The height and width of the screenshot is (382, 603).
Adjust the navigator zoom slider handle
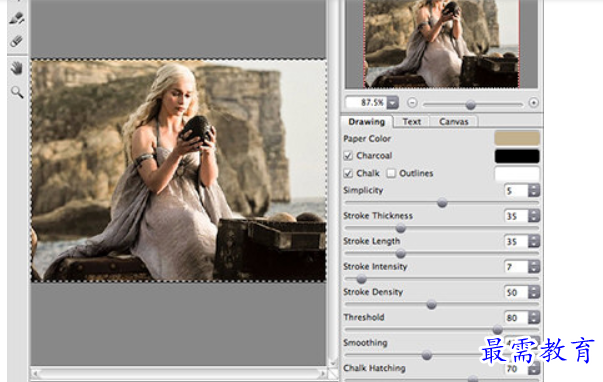pyautogui.click(x=470, y=104)
